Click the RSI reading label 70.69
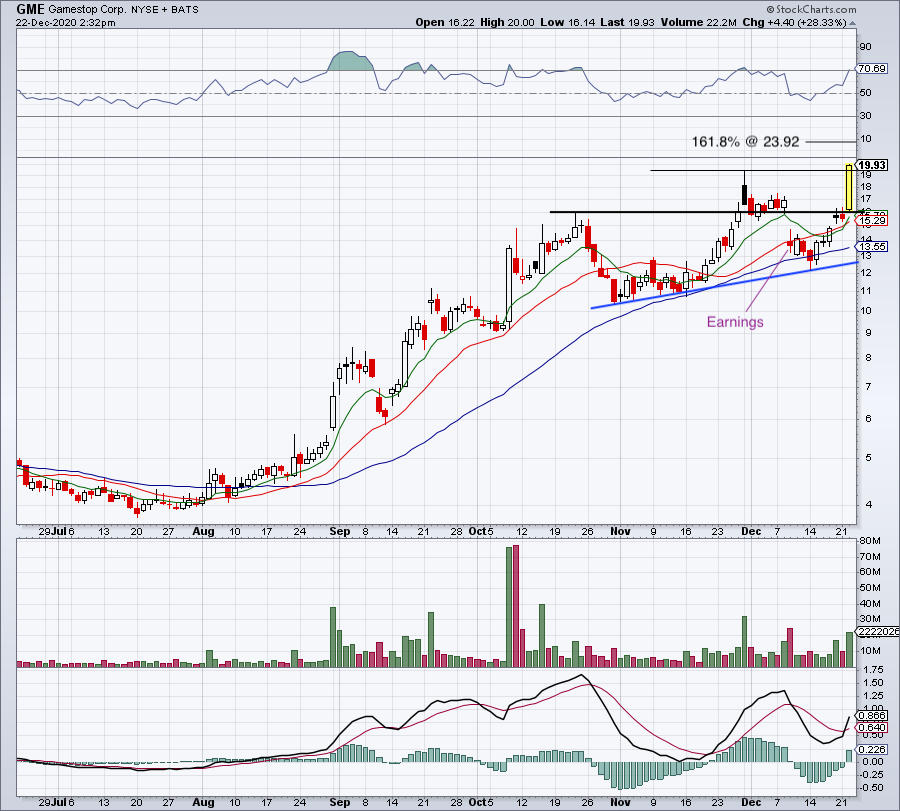The image size is (900, 811). click(872, 68)
